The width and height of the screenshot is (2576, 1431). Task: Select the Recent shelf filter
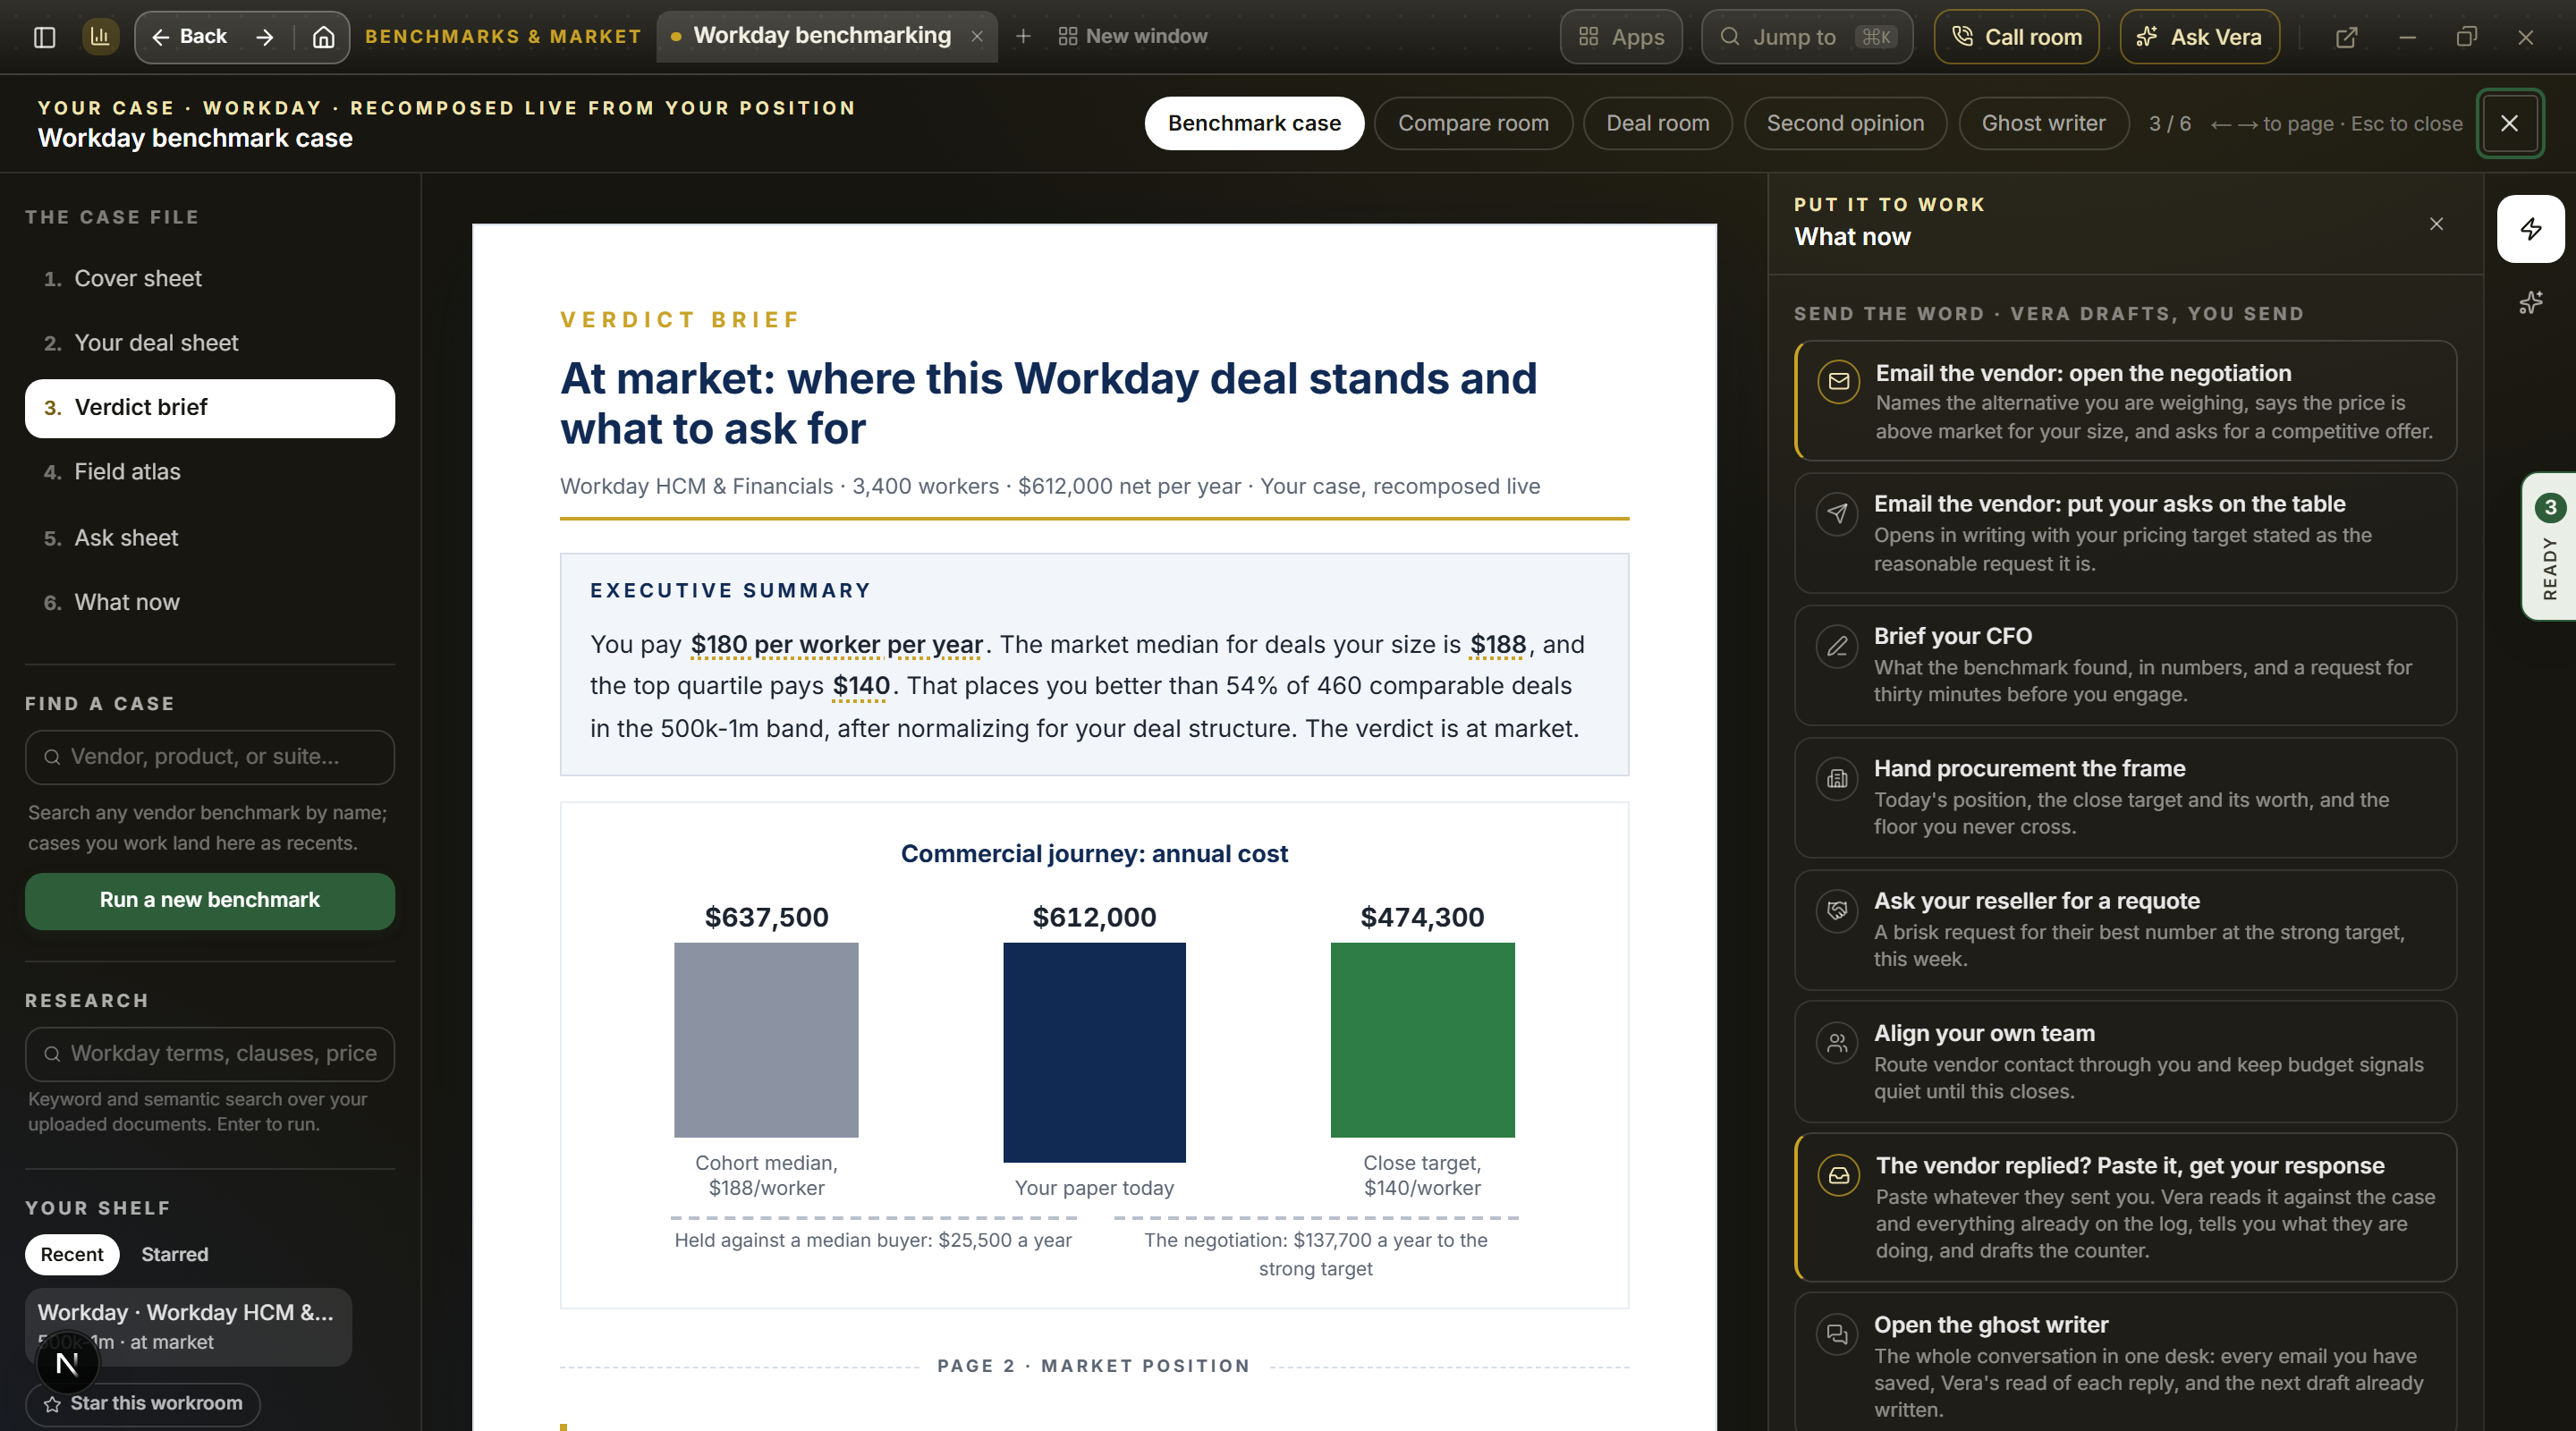pos(72,1254)
